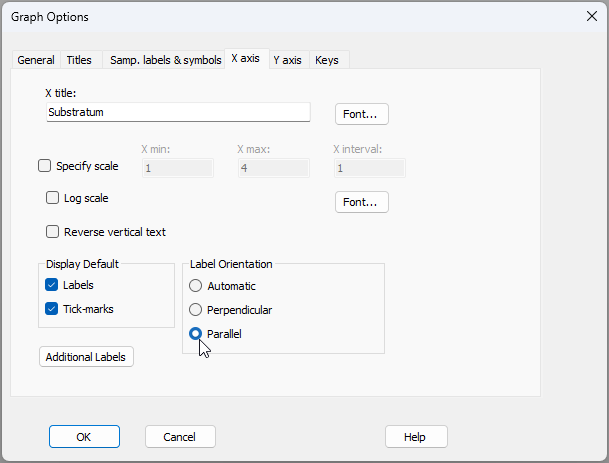Enable the Specify scale checkbox
The height and width of the screenshot is (463, 609).
coord(44,167)
